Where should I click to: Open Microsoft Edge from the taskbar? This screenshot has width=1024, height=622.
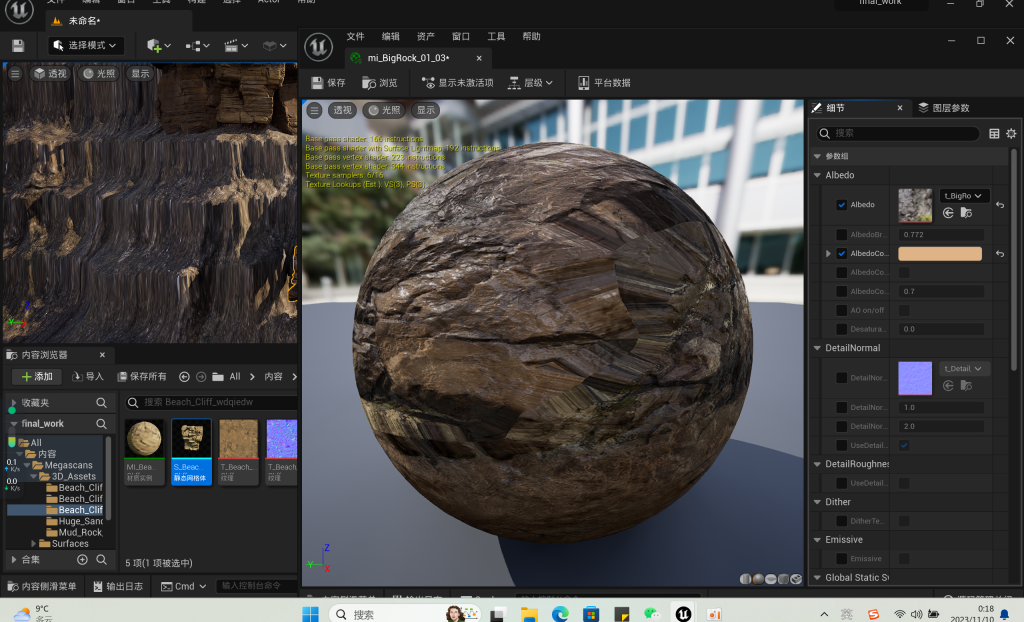tap(560, 614)
